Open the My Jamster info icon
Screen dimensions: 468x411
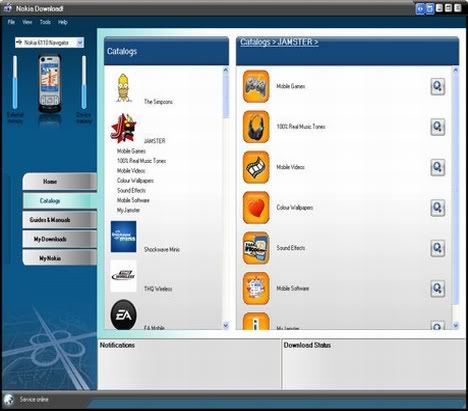click(x=256, y=321)
